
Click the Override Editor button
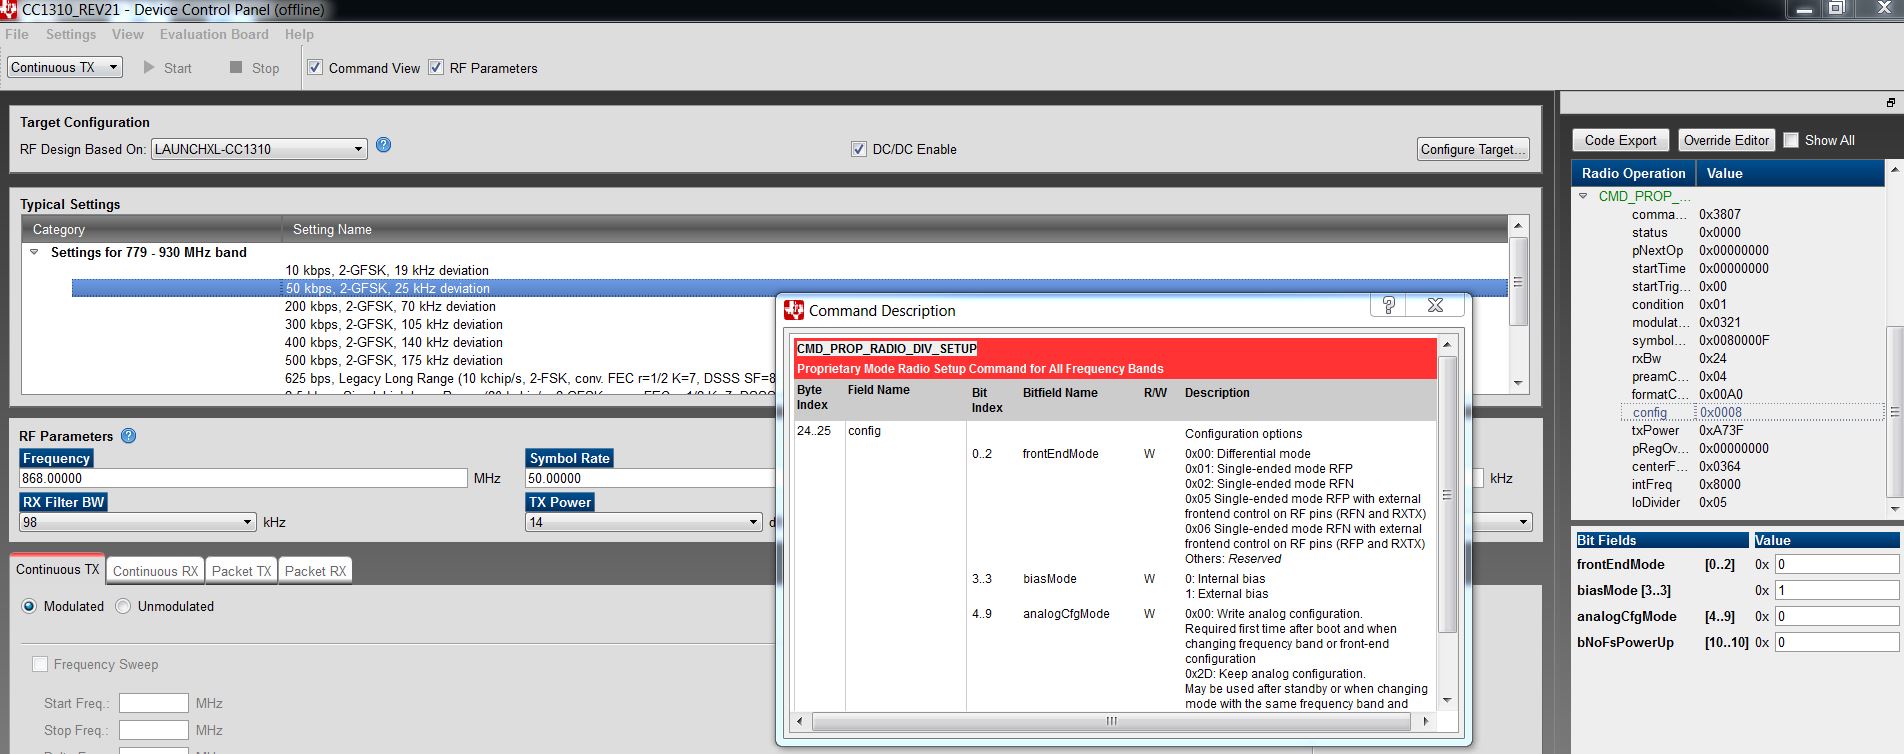[x=1726, y=140]
